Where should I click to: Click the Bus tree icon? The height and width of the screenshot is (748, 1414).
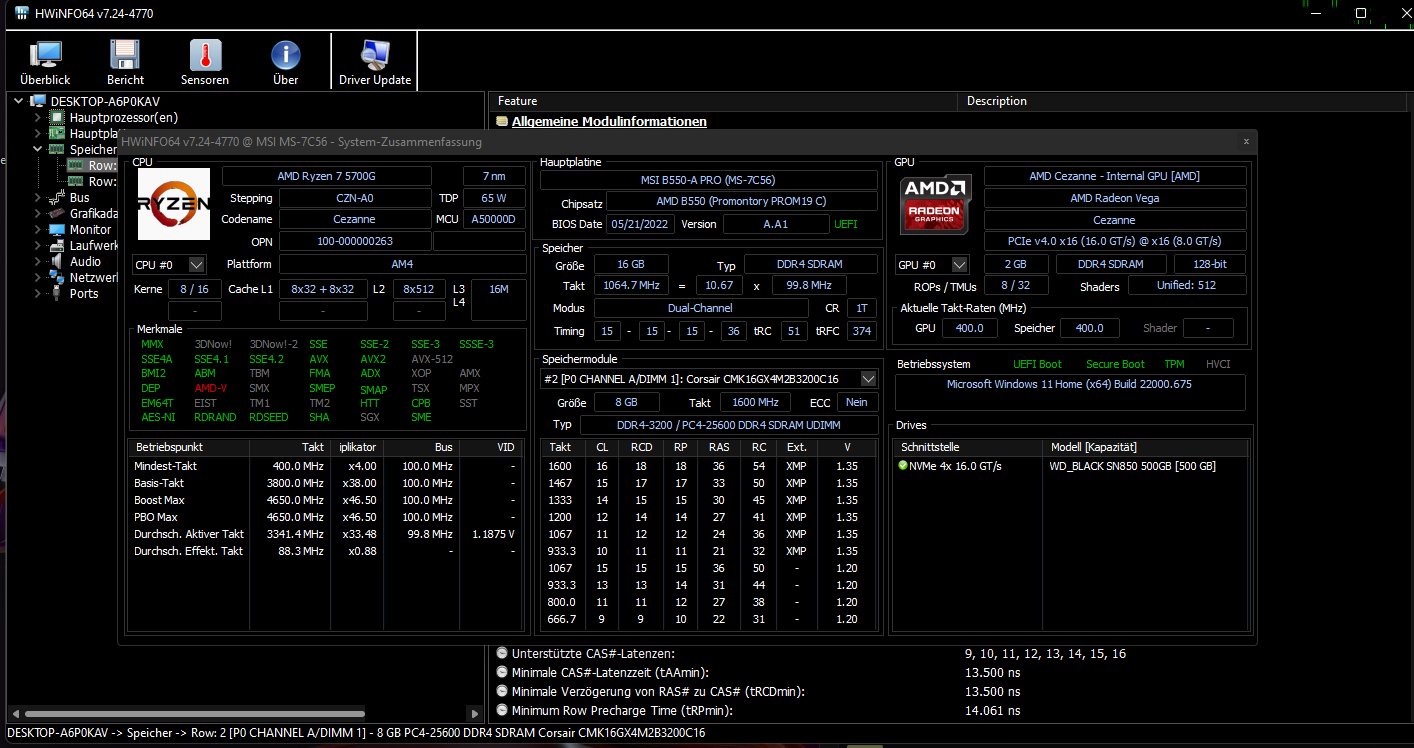(58, 198)
